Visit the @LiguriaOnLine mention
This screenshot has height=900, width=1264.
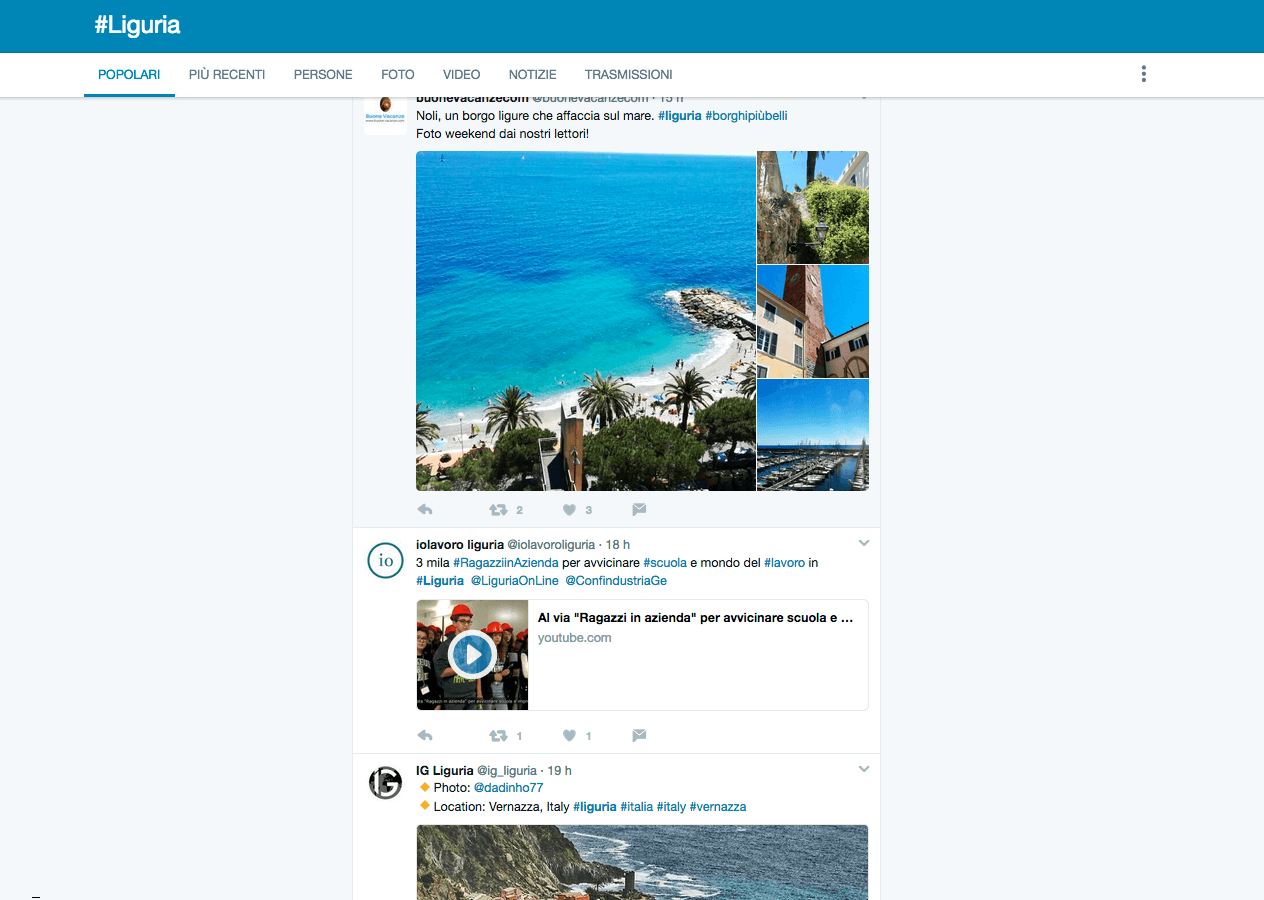tap(515, 581)
